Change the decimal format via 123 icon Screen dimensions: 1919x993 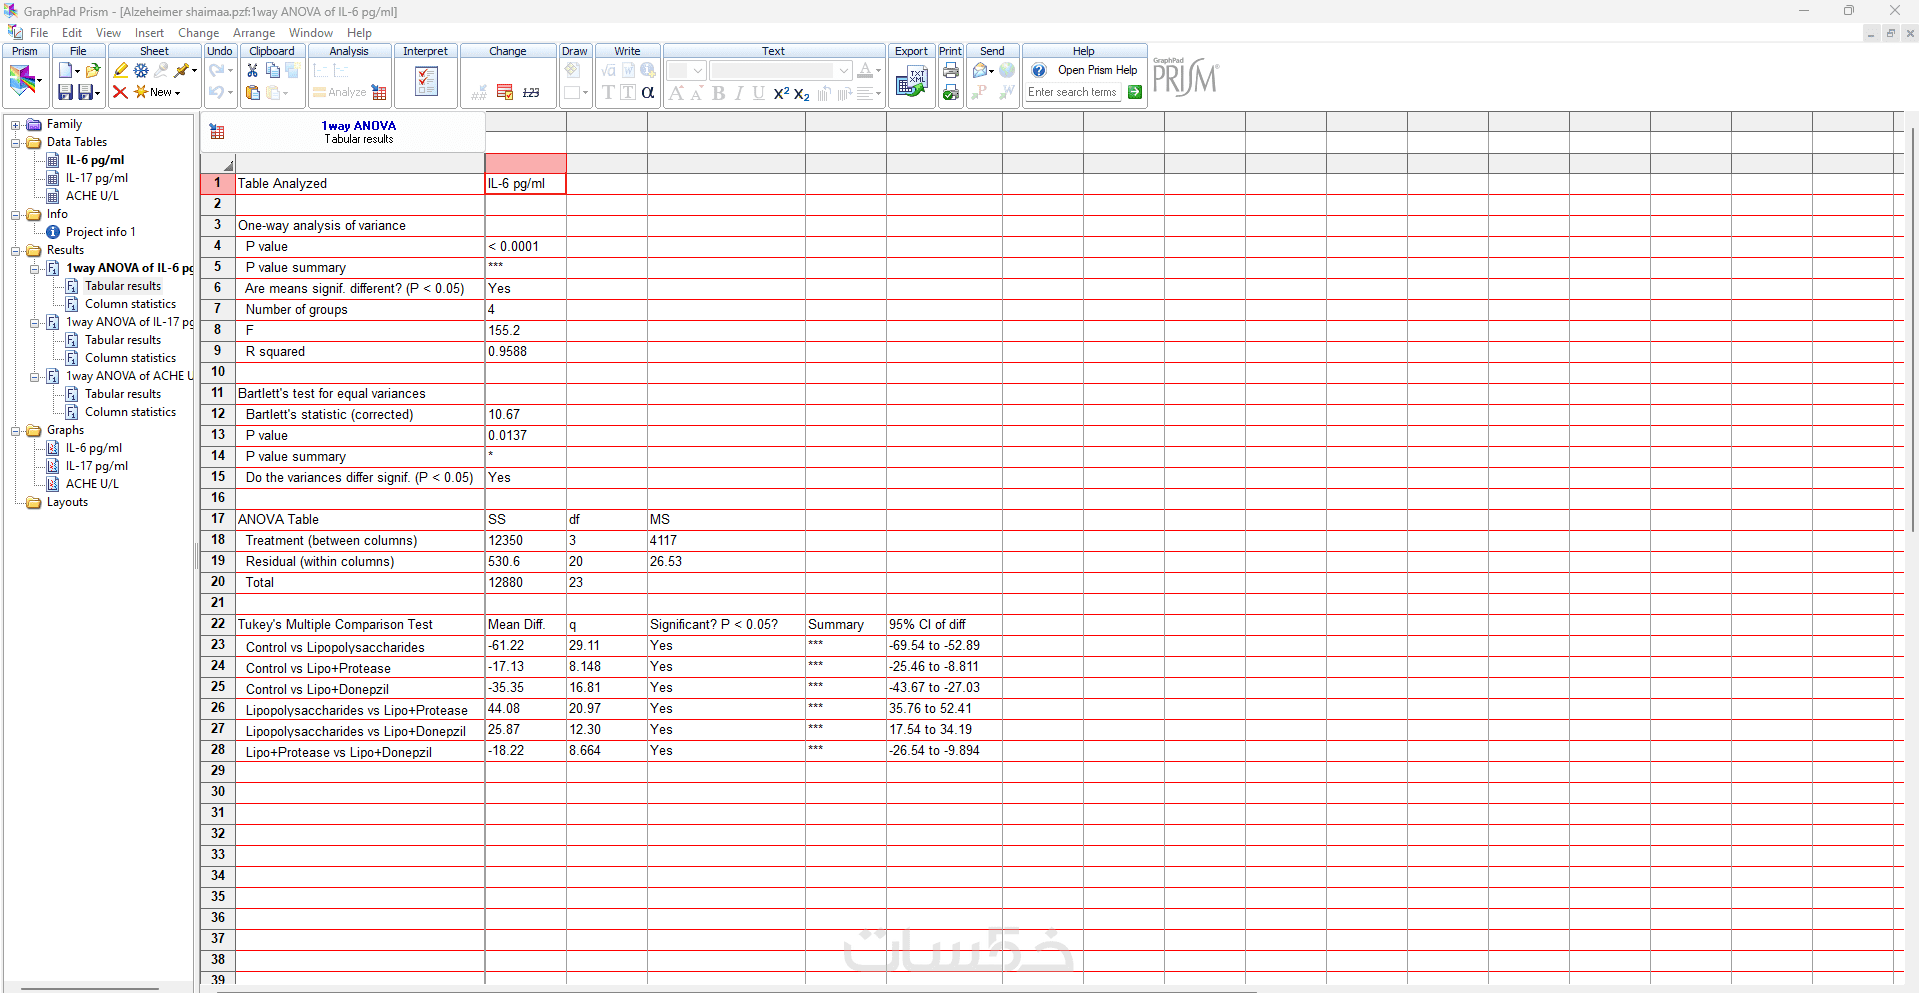531,92
